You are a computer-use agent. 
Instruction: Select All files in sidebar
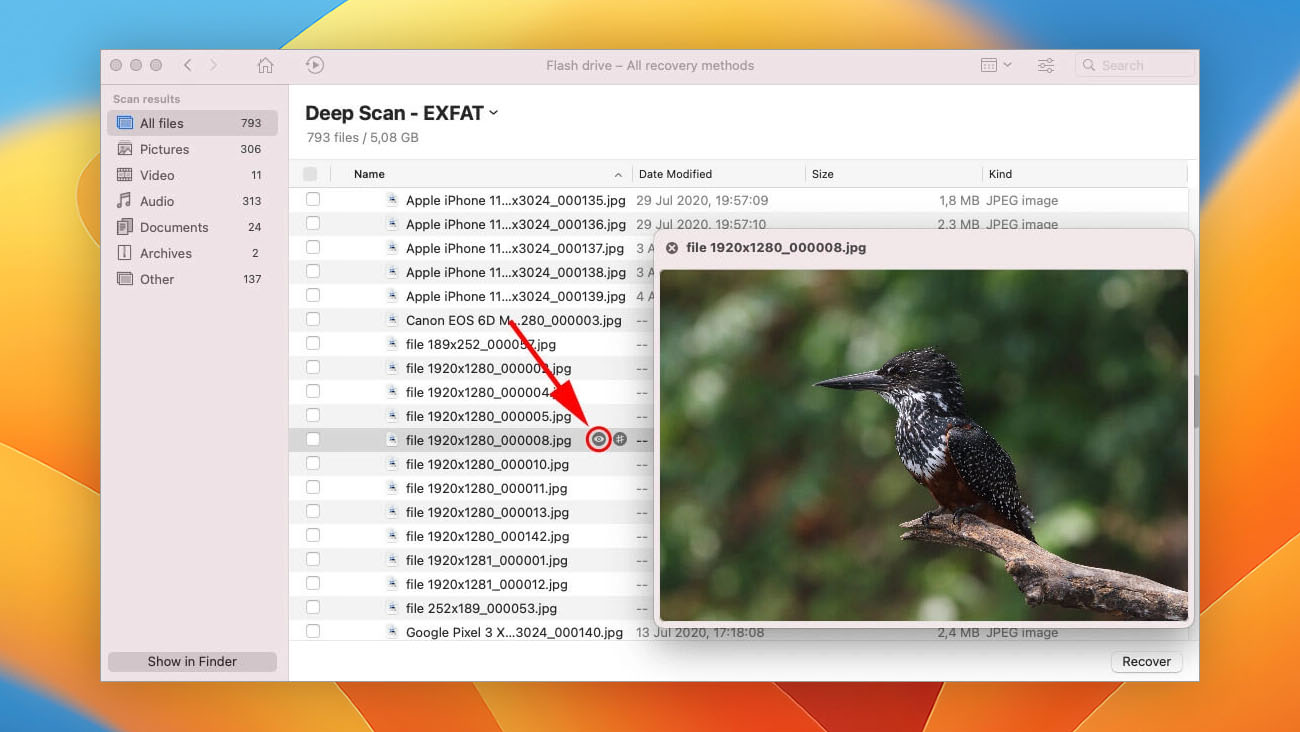(192, 123)
